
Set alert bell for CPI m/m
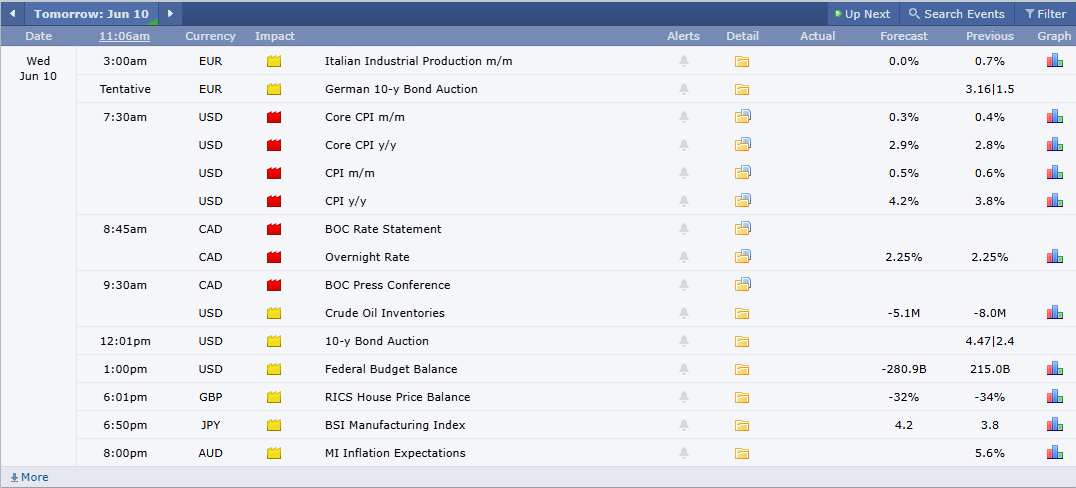pos(683,173)
